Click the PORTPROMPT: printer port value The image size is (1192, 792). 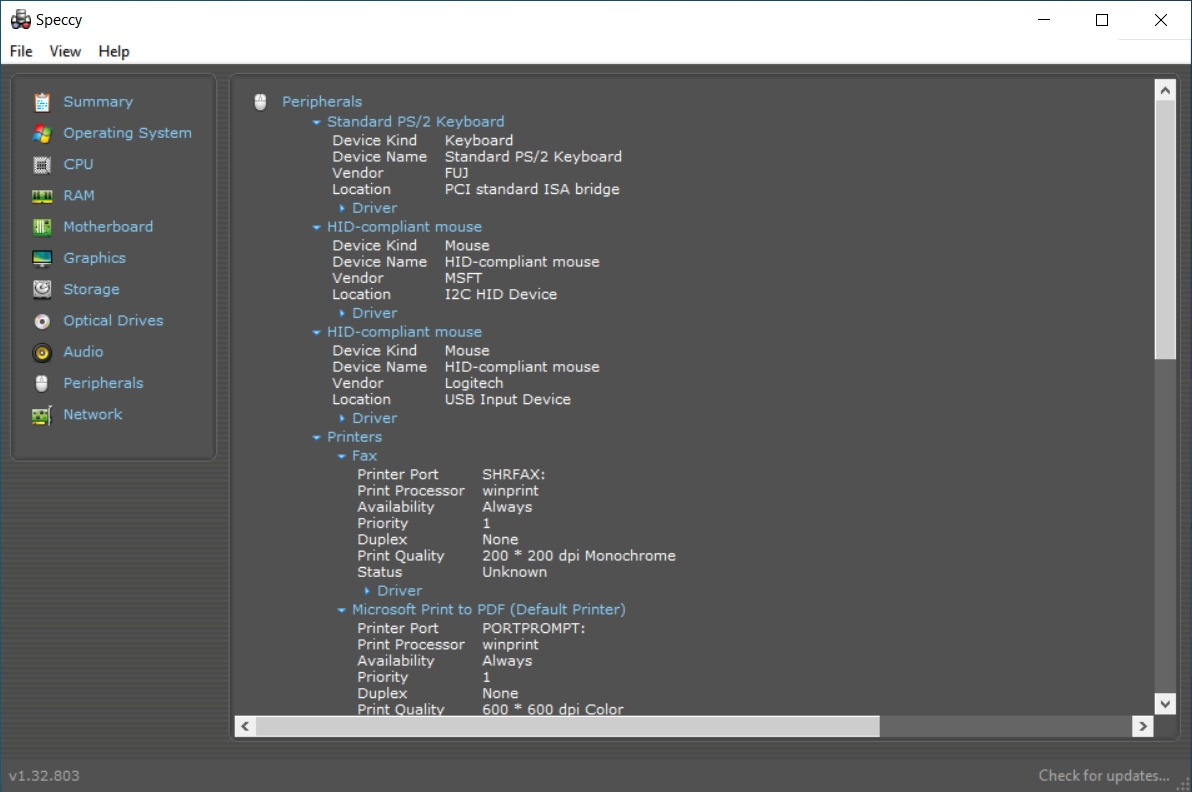tap(534, 629)
